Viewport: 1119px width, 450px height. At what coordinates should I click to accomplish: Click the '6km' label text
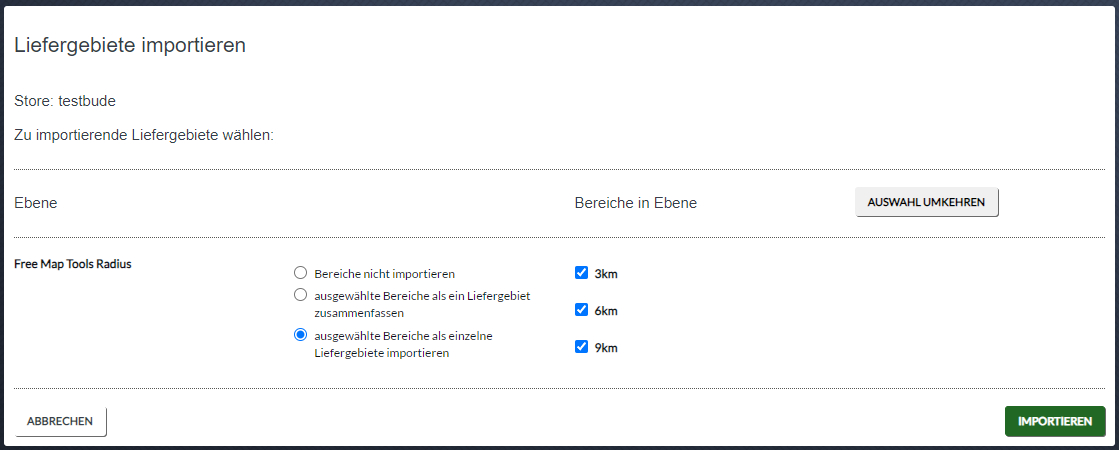[x=606, y=311]
